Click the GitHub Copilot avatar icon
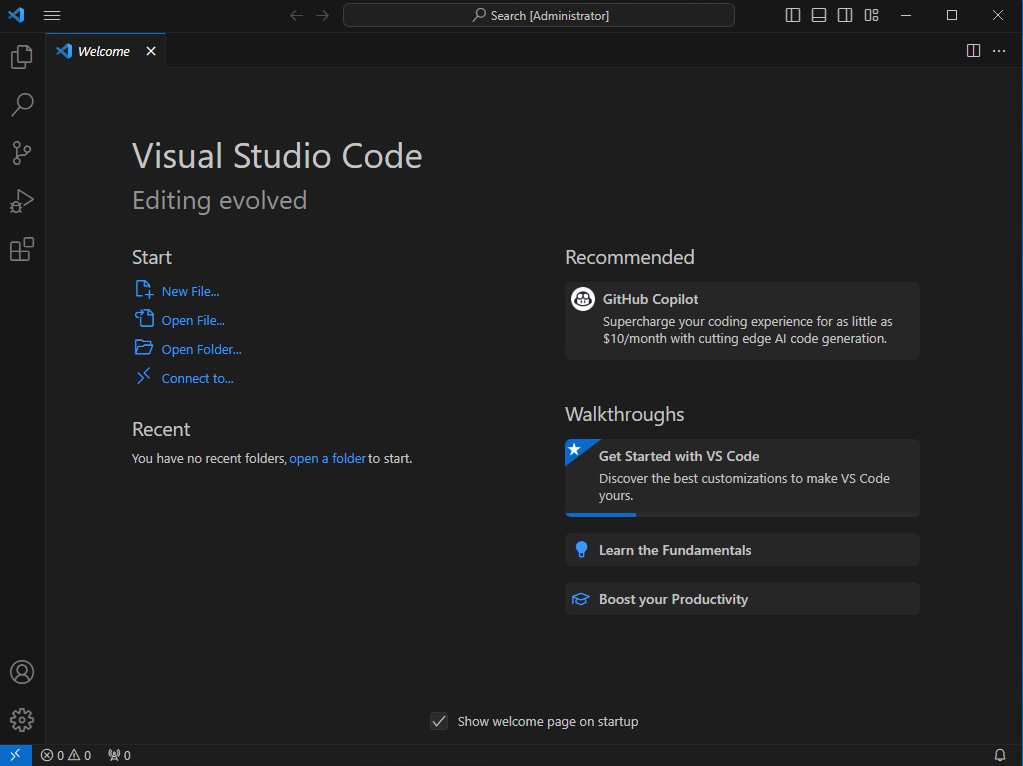The width and height of the screenshot is (1023, 766). (x=583, y=299)
